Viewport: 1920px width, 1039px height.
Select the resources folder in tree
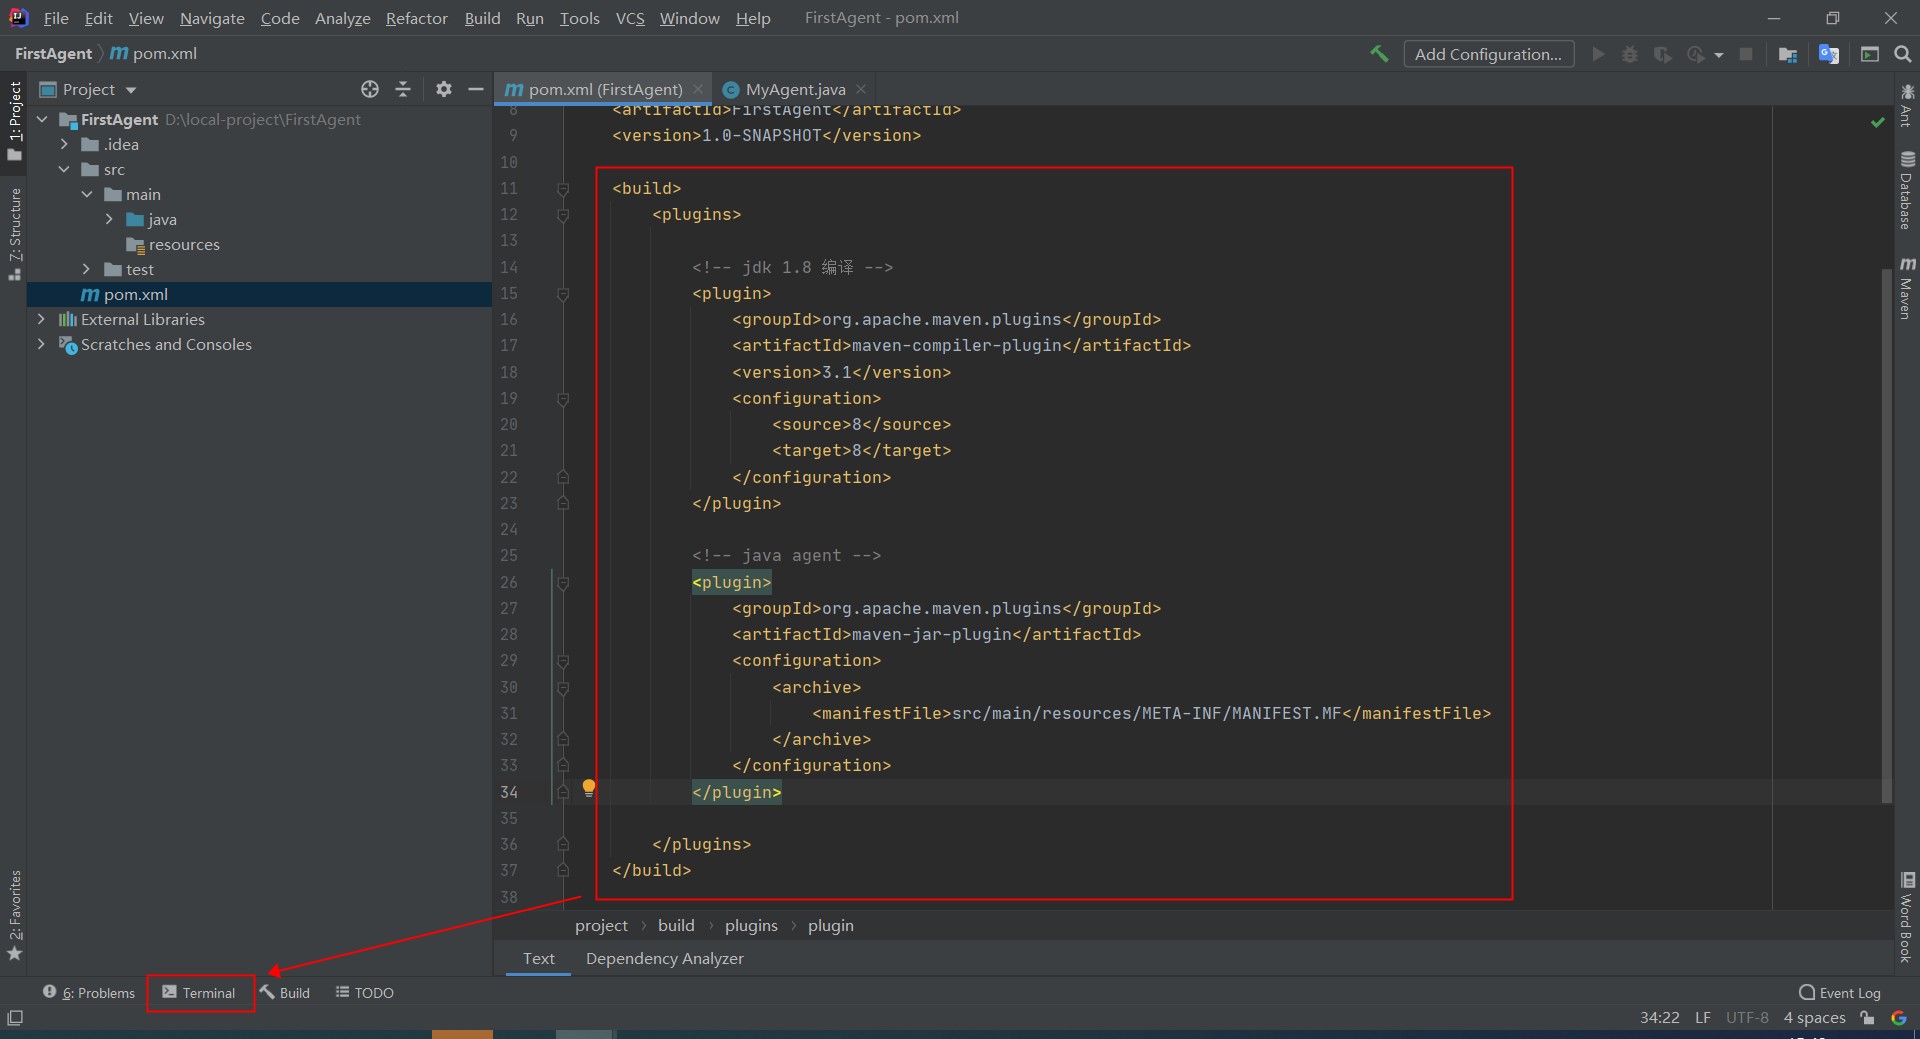pyautogui.click(x=184, y=244)
